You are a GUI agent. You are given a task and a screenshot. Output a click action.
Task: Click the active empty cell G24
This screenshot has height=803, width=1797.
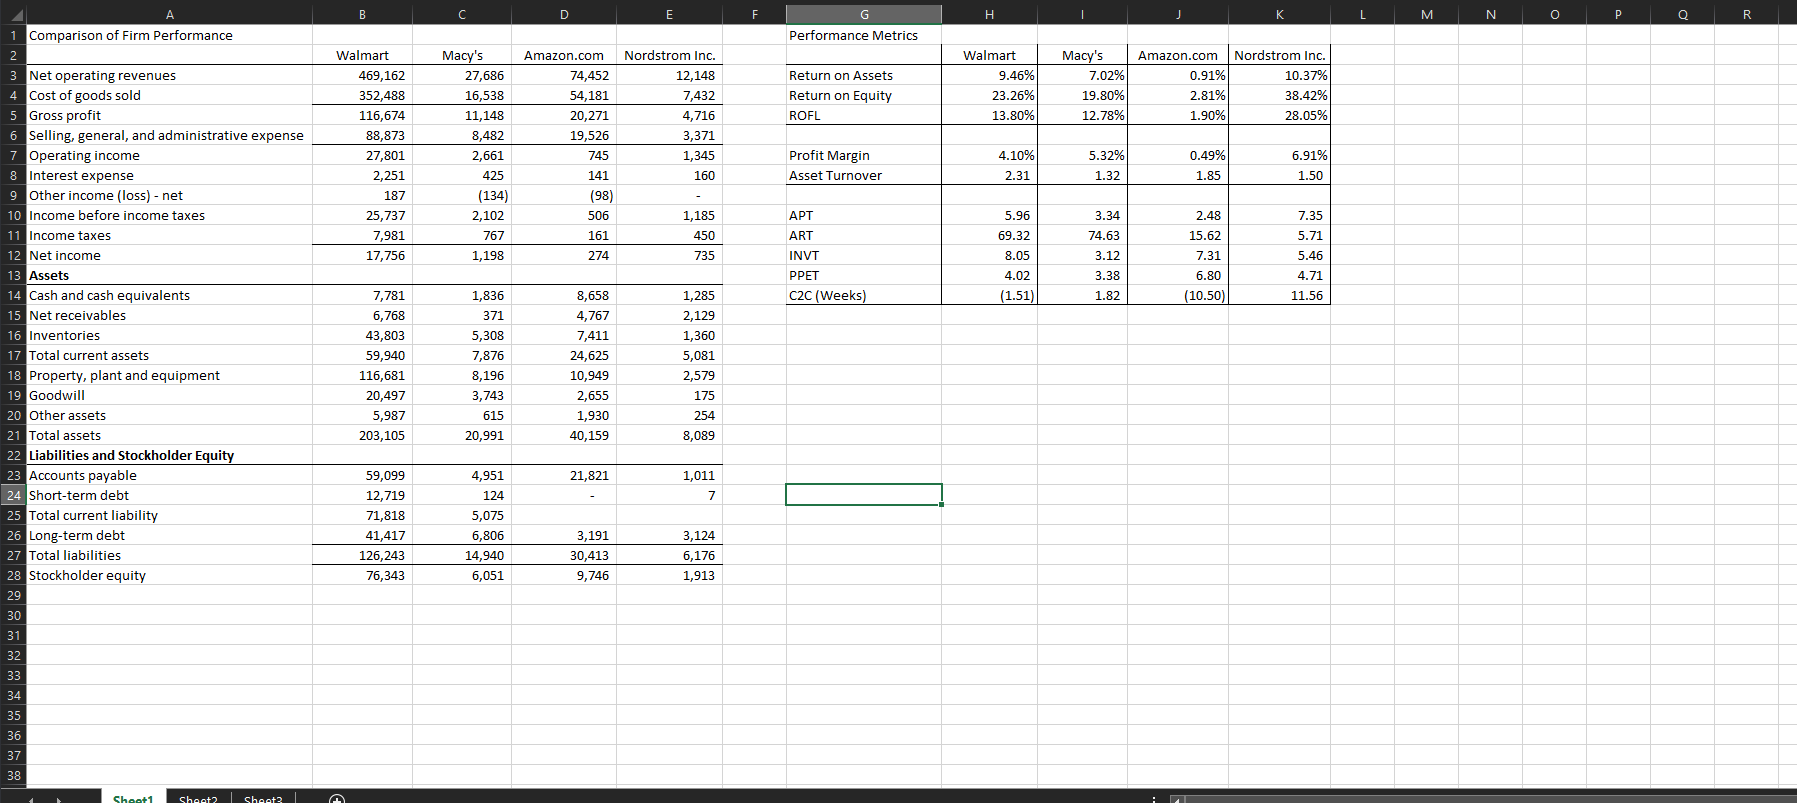864,495
